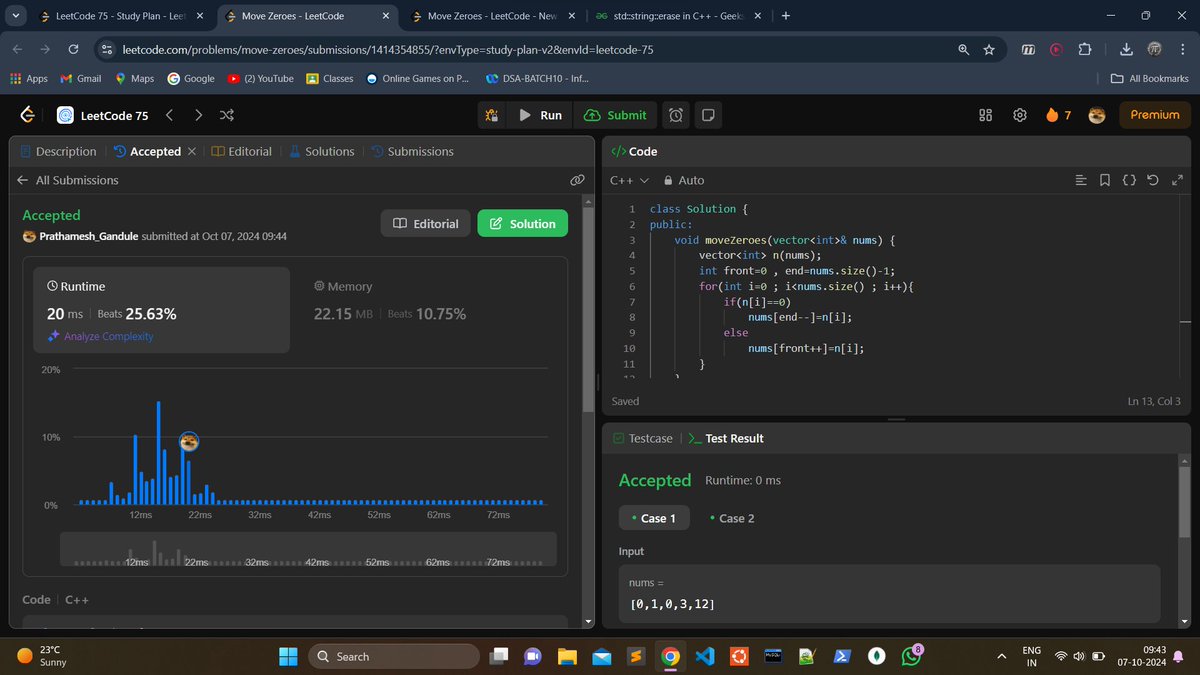Click the debugger icon beside Run
1200x675 pixels.
pyautogui.click(x=492, y=115)
